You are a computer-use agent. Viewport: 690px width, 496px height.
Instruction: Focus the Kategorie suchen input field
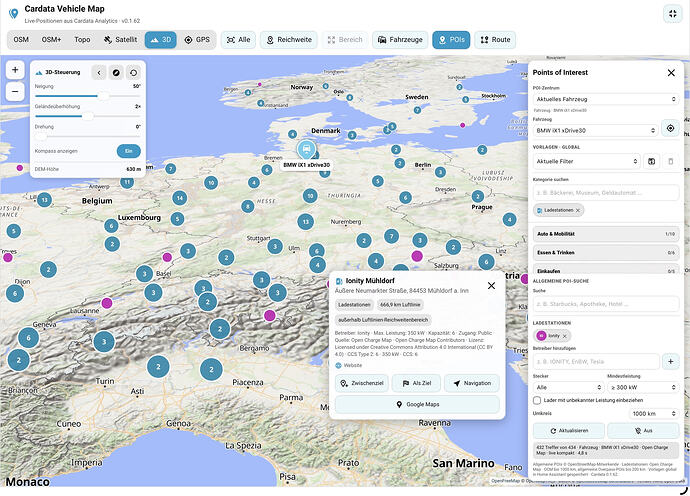(606, 192)
